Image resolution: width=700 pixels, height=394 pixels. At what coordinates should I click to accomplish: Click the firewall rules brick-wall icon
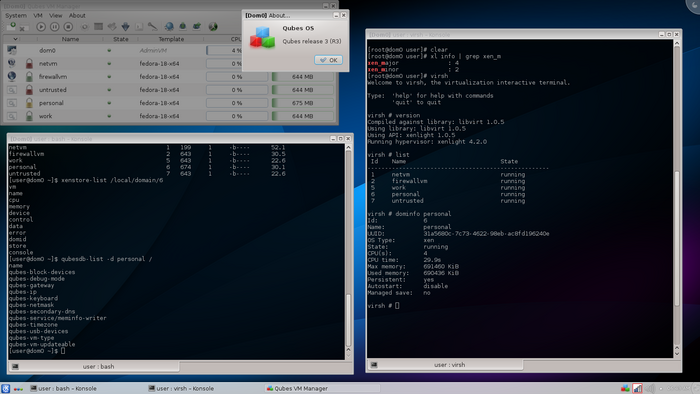[x=99, y=27]
